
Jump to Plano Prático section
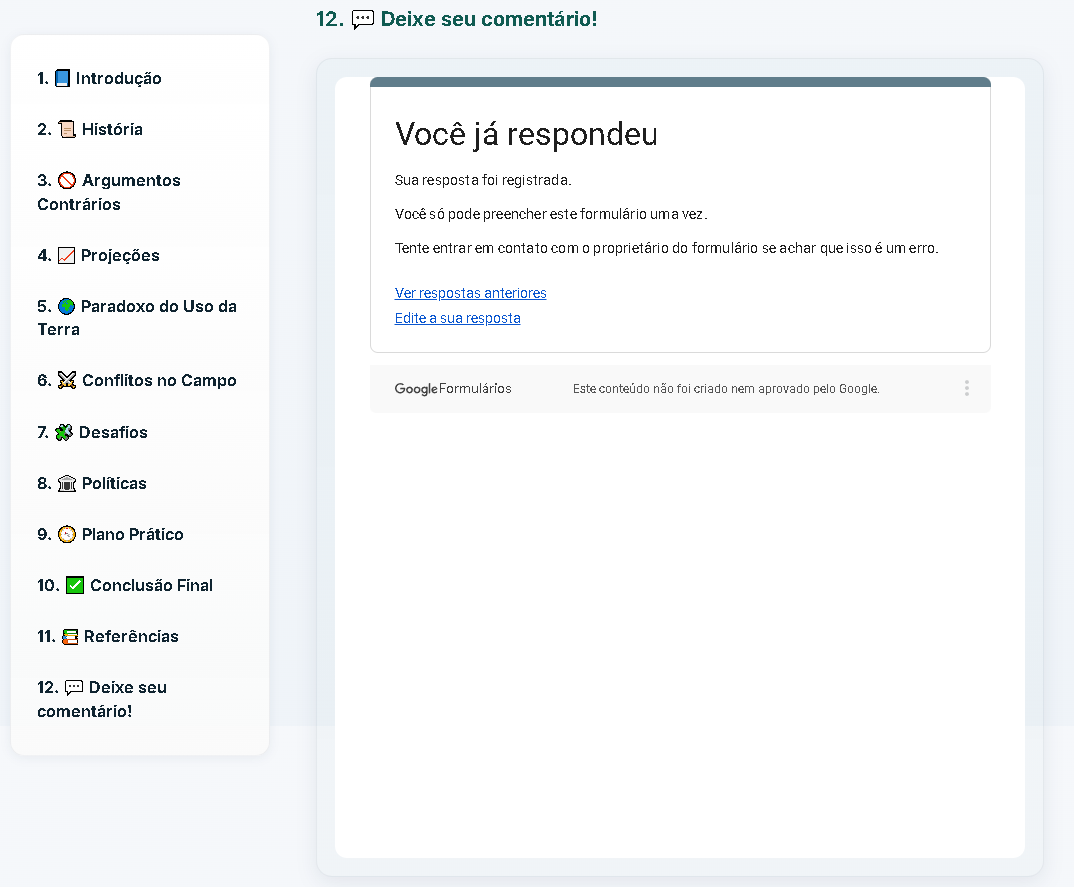pyautogui.click(x=110, y=534)
